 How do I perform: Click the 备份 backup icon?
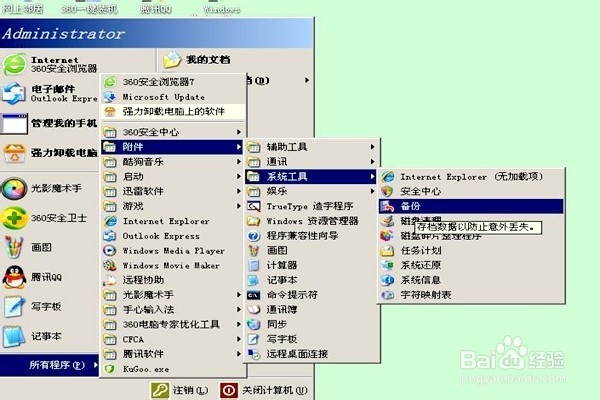tap(387, 206)
